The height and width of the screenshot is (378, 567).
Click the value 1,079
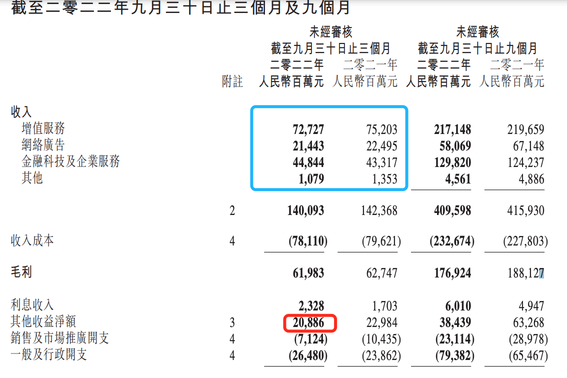pyautogui.click(x=311, y=179)
